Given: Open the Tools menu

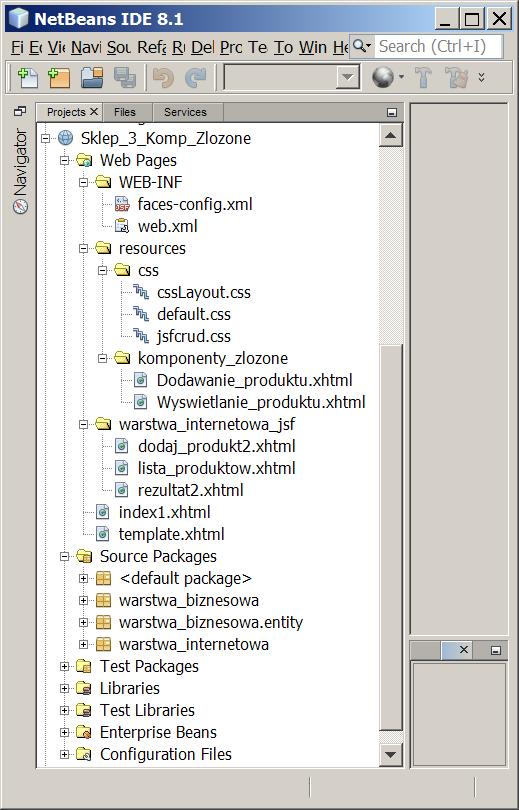Looking at the screenshot, I should pos(283,48).
